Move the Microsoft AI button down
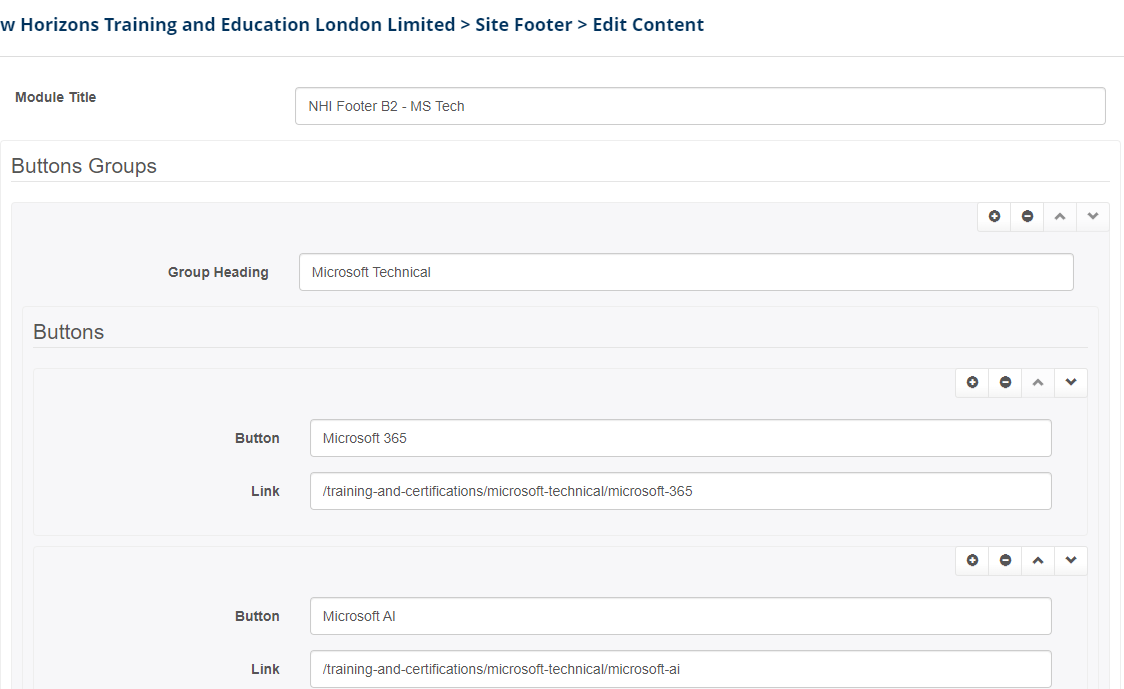1124x689 pixels. pos(1071,560)
